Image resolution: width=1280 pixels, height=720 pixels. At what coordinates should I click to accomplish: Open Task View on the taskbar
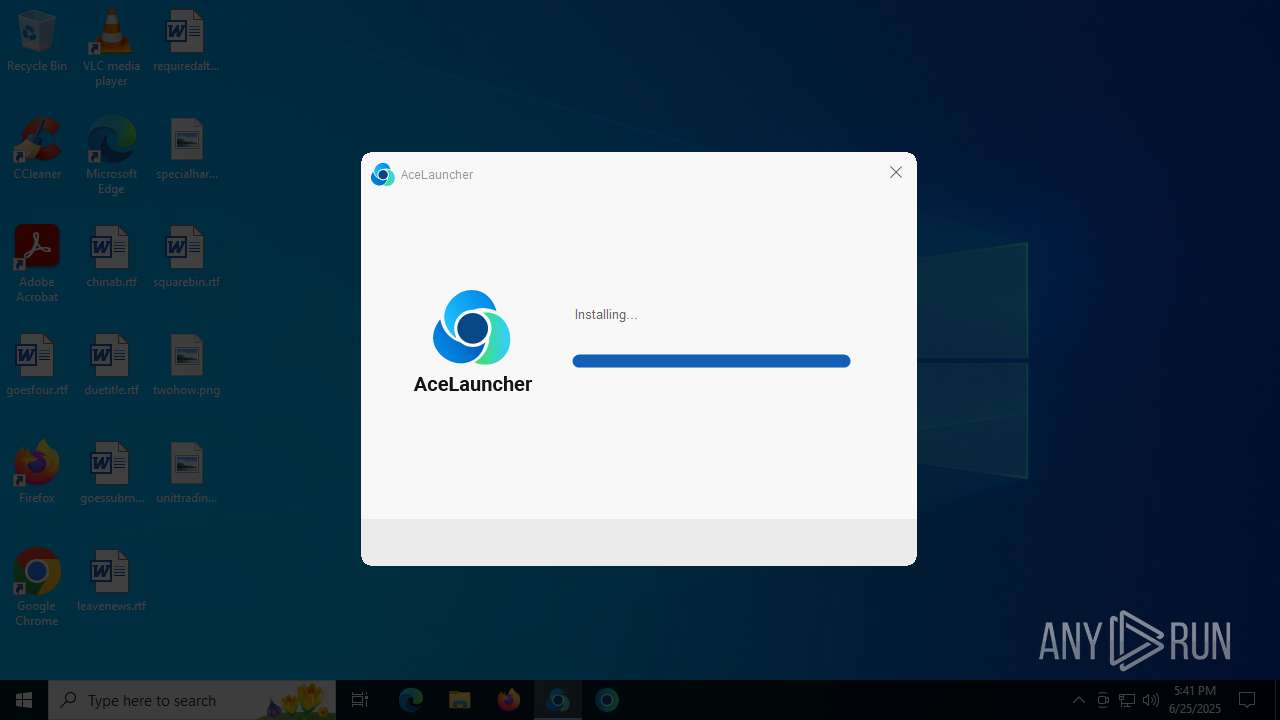[360, 700]
